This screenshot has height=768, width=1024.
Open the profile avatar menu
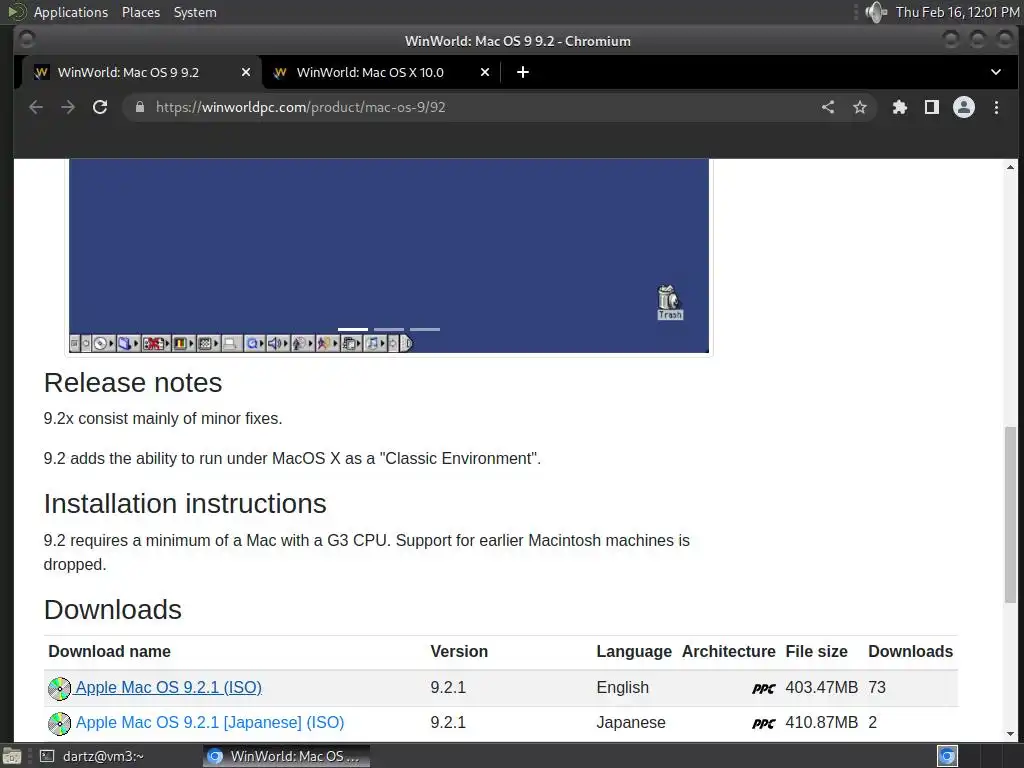pyautogui.click(x=964, y=107)
